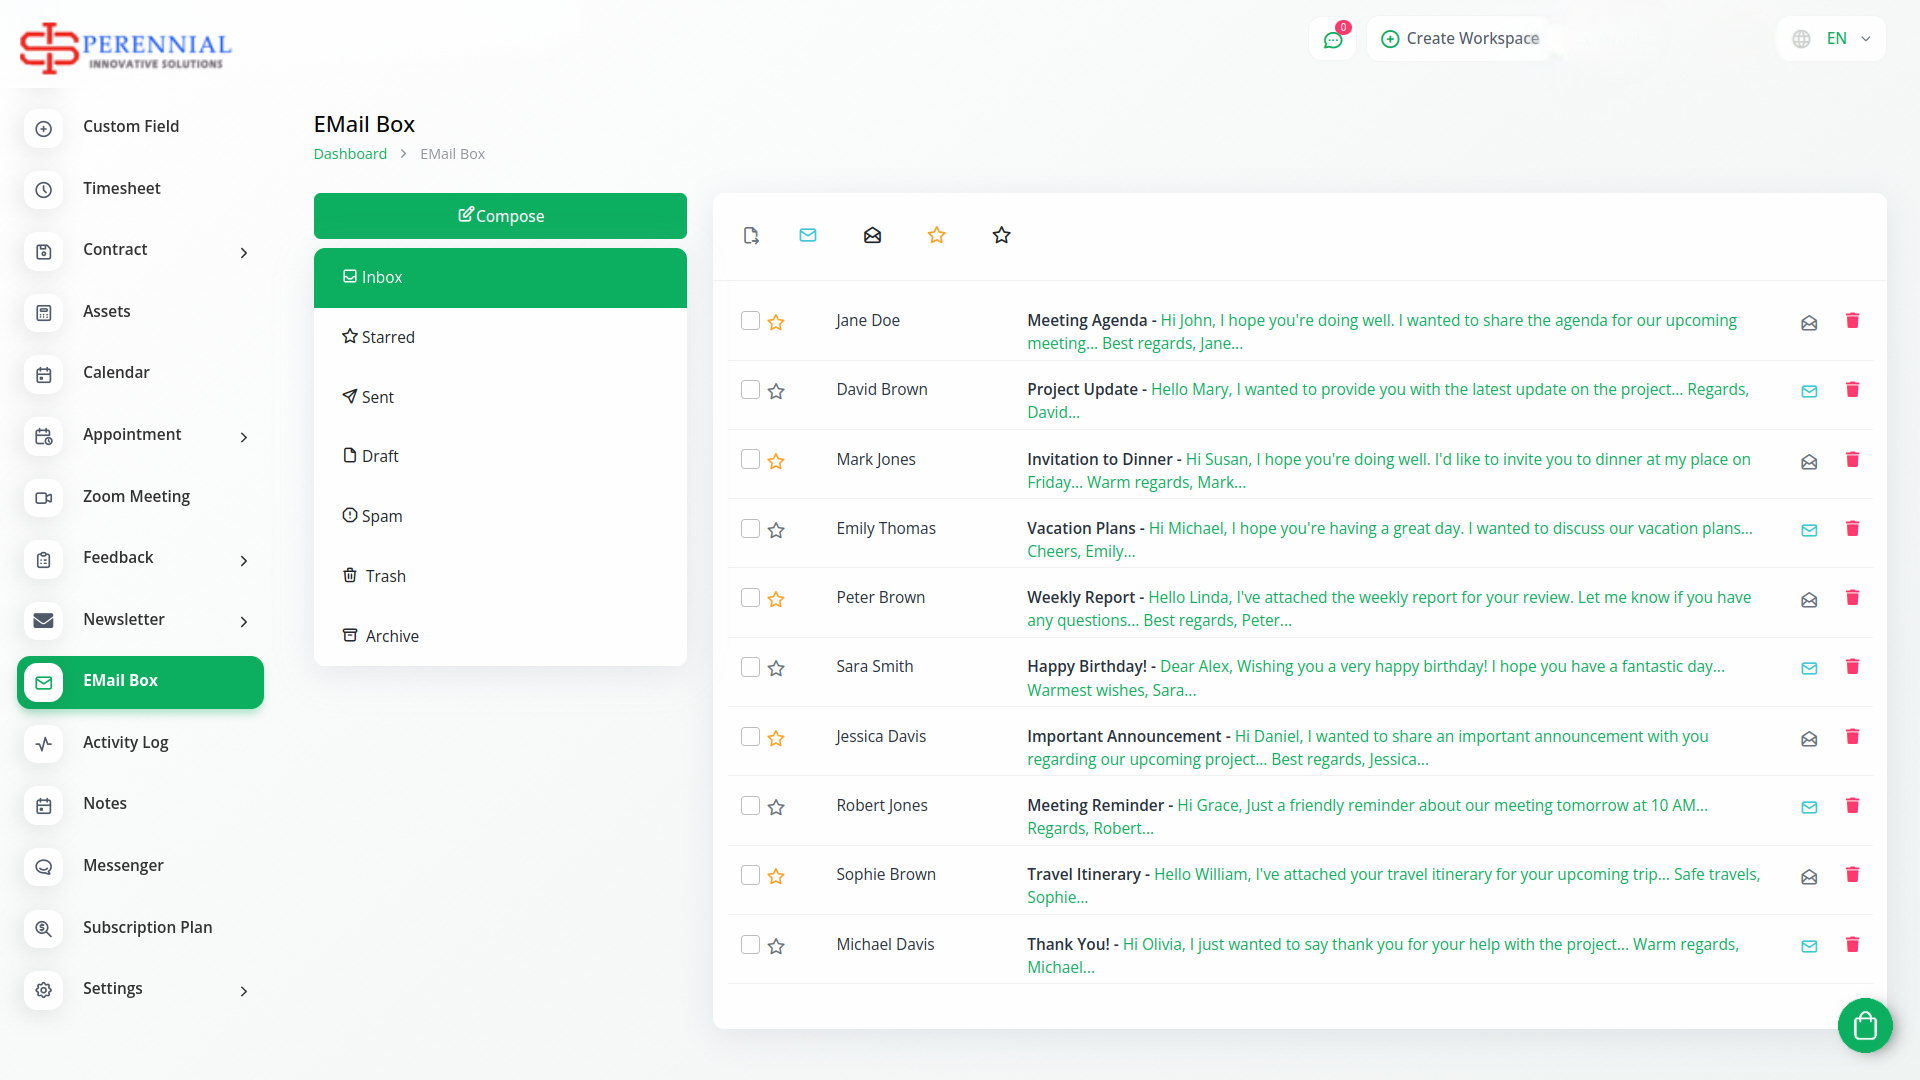Click the orange star toolbar icon
Image resolution: width=1920 pixels, height=1080 pixels.
936,235
